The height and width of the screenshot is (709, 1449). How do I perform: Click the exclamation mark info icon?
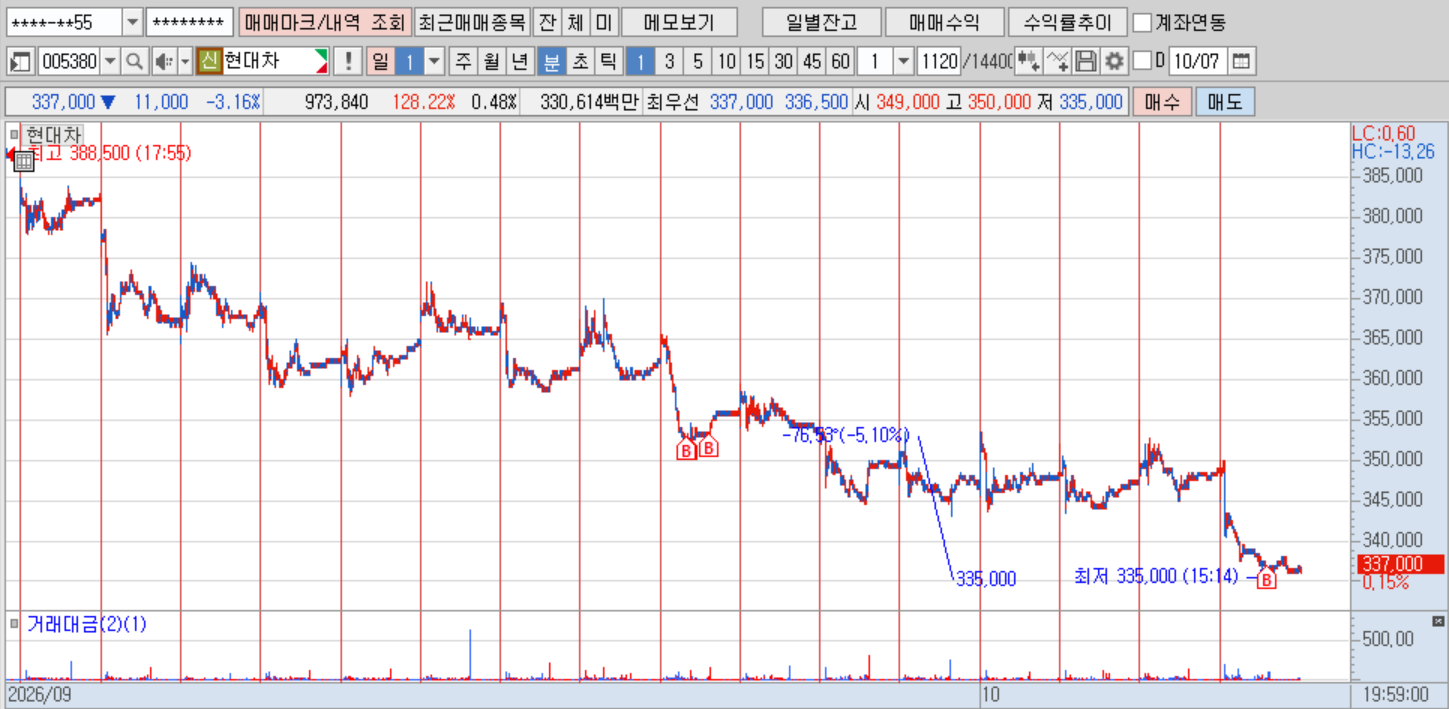pyautogui.click(x=346, y=61)
